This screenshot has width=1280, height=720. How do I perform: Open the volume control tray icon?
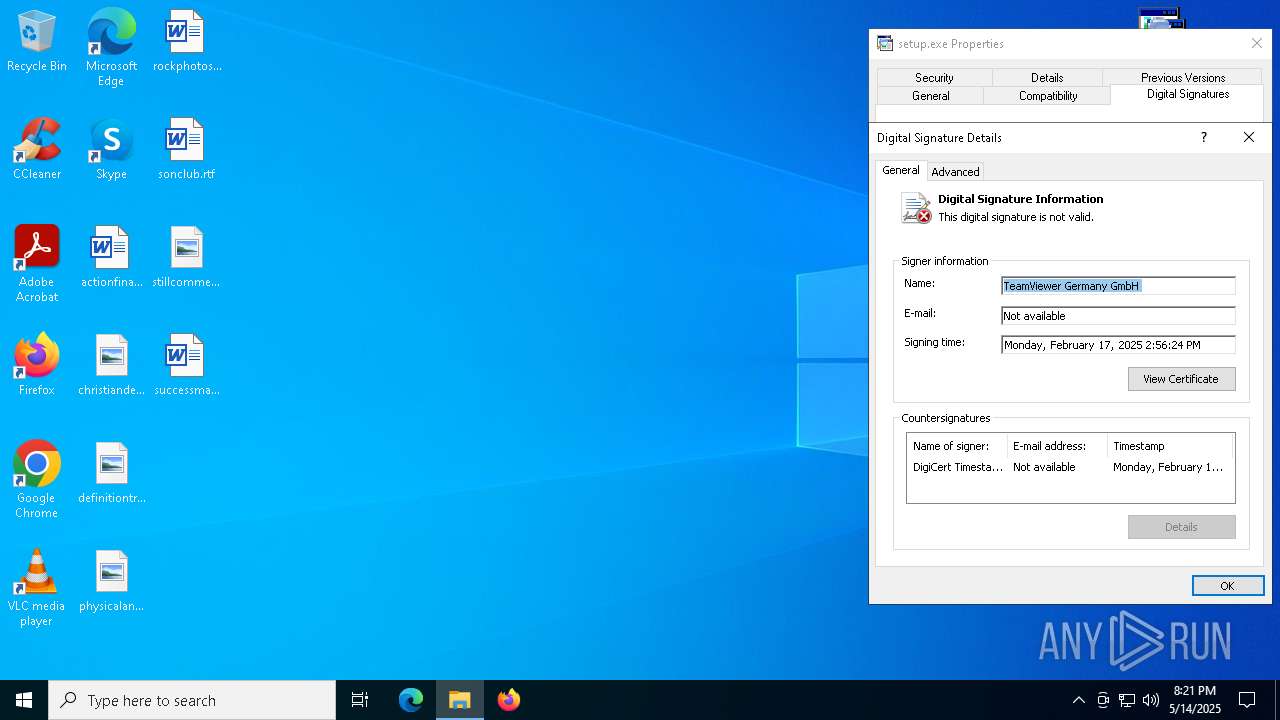pyautogui.click(x=1151, y=700)
